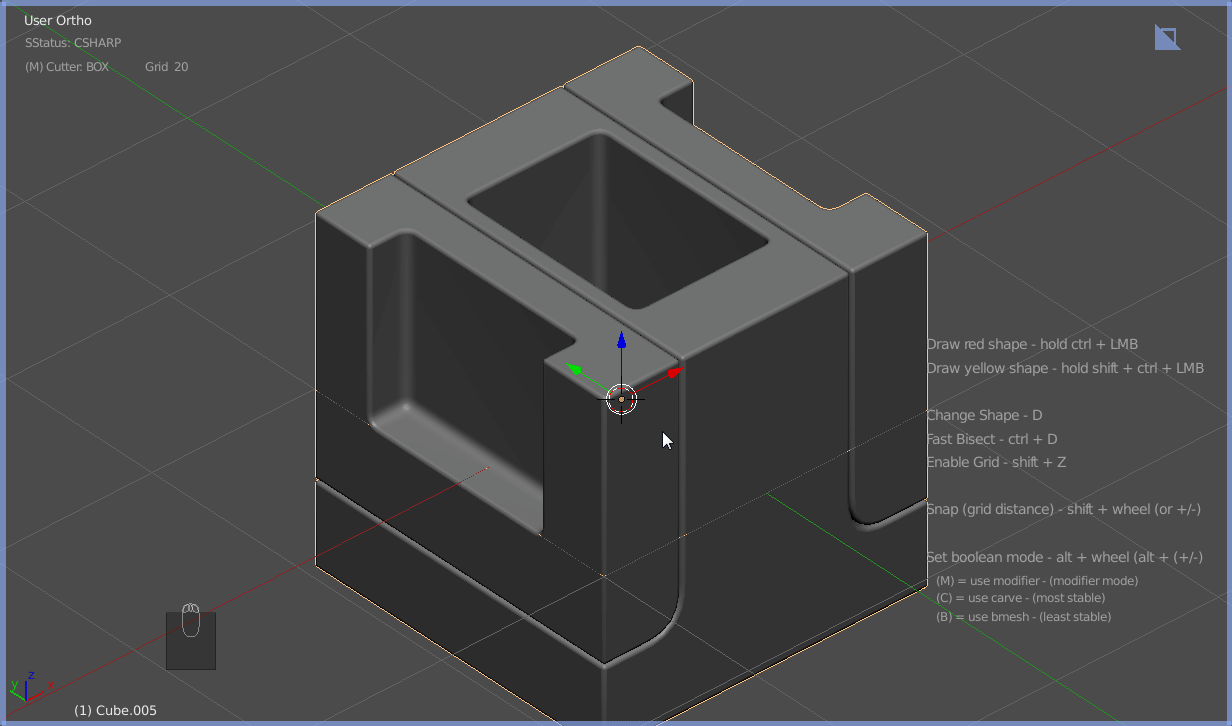The height and width of the screenshot is (726, 1232).
Task: Click the "Enable Grid - shift + Z" text
Action: (997, 462)
